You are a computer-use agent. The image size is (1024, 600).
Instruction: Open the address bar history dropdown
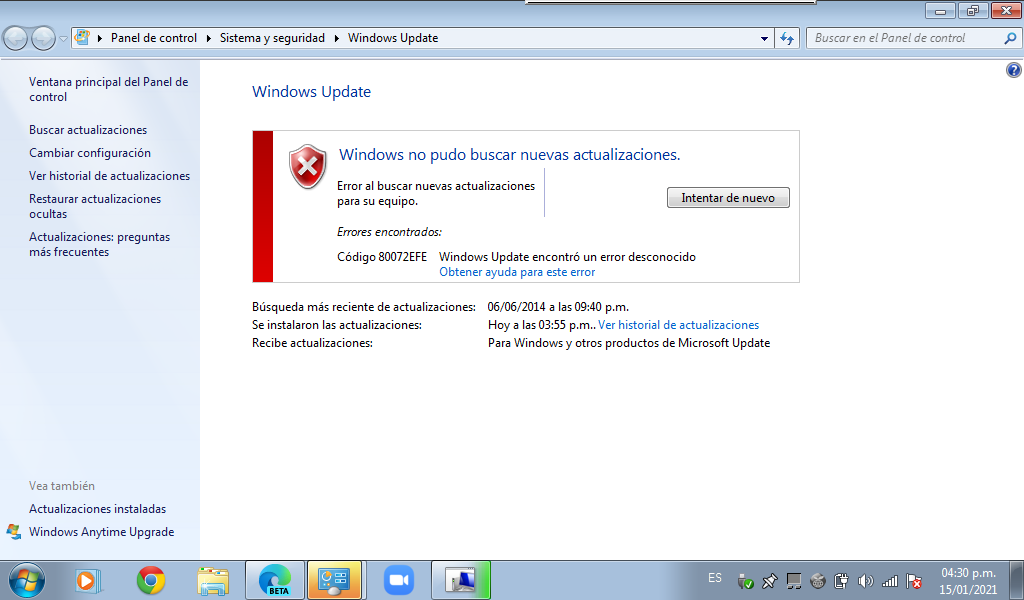[x=764, y=39]
